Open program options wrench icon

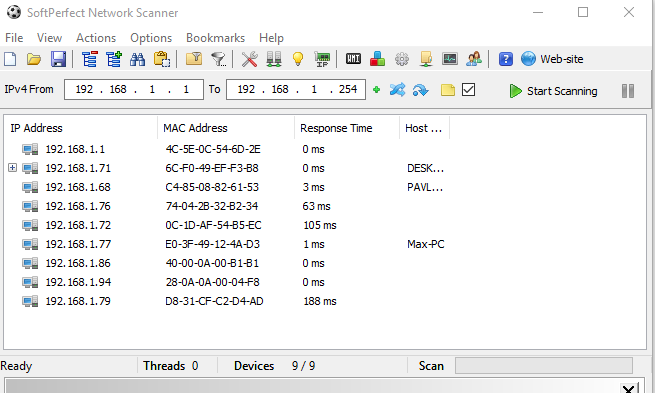[x=249, y=59]
